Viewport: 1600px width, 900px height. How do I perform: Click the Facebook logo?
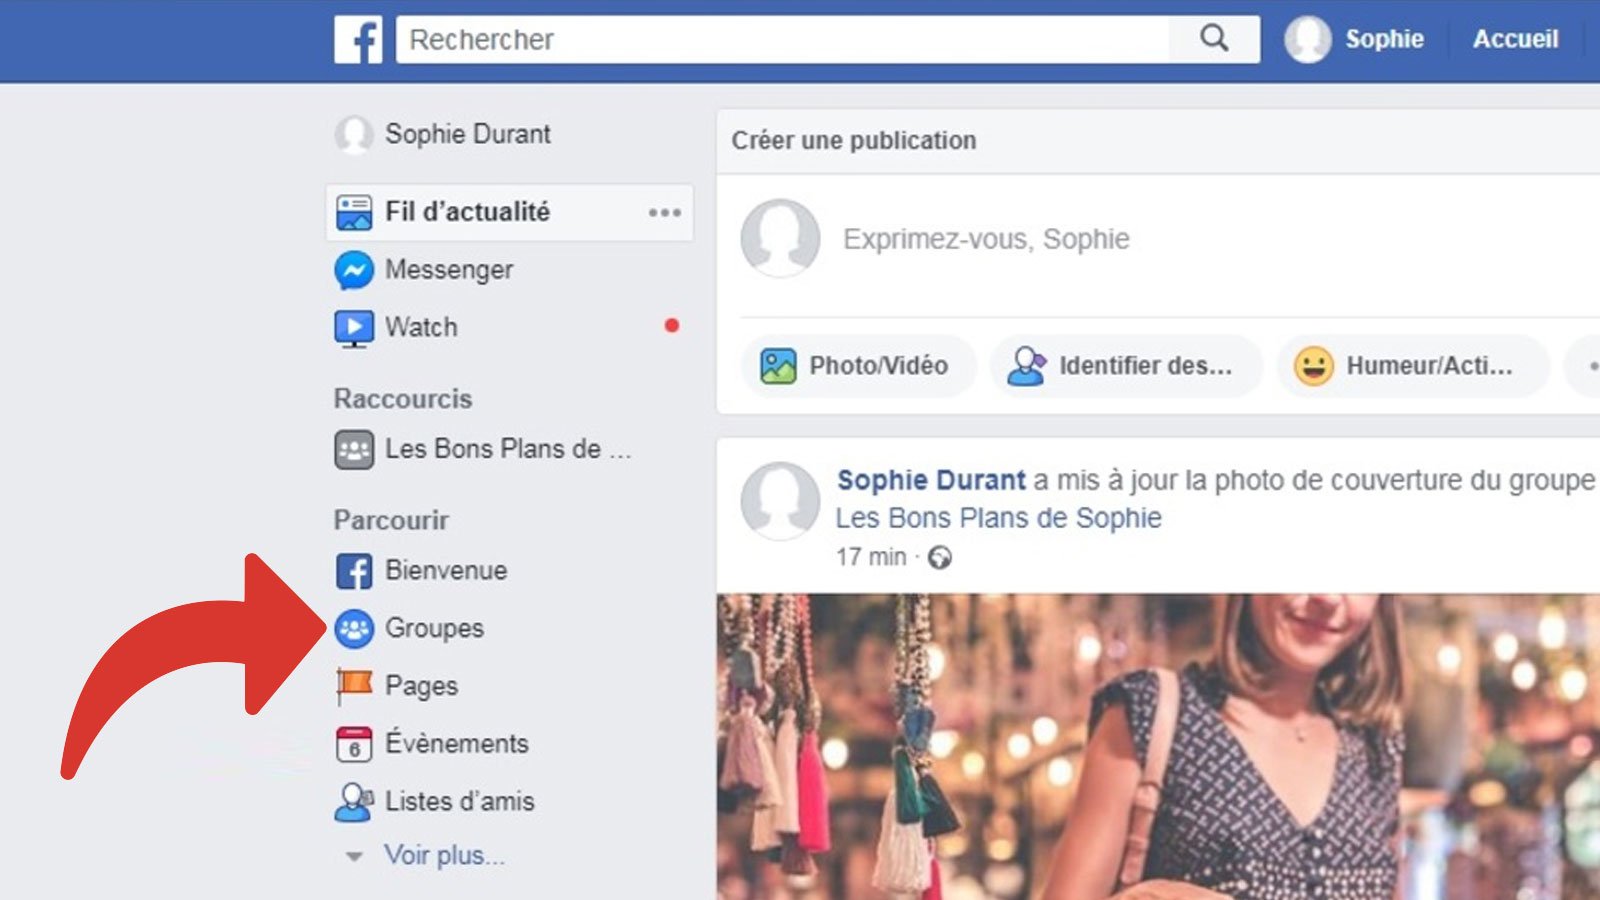pyautogui.click(x=359, y=40)
